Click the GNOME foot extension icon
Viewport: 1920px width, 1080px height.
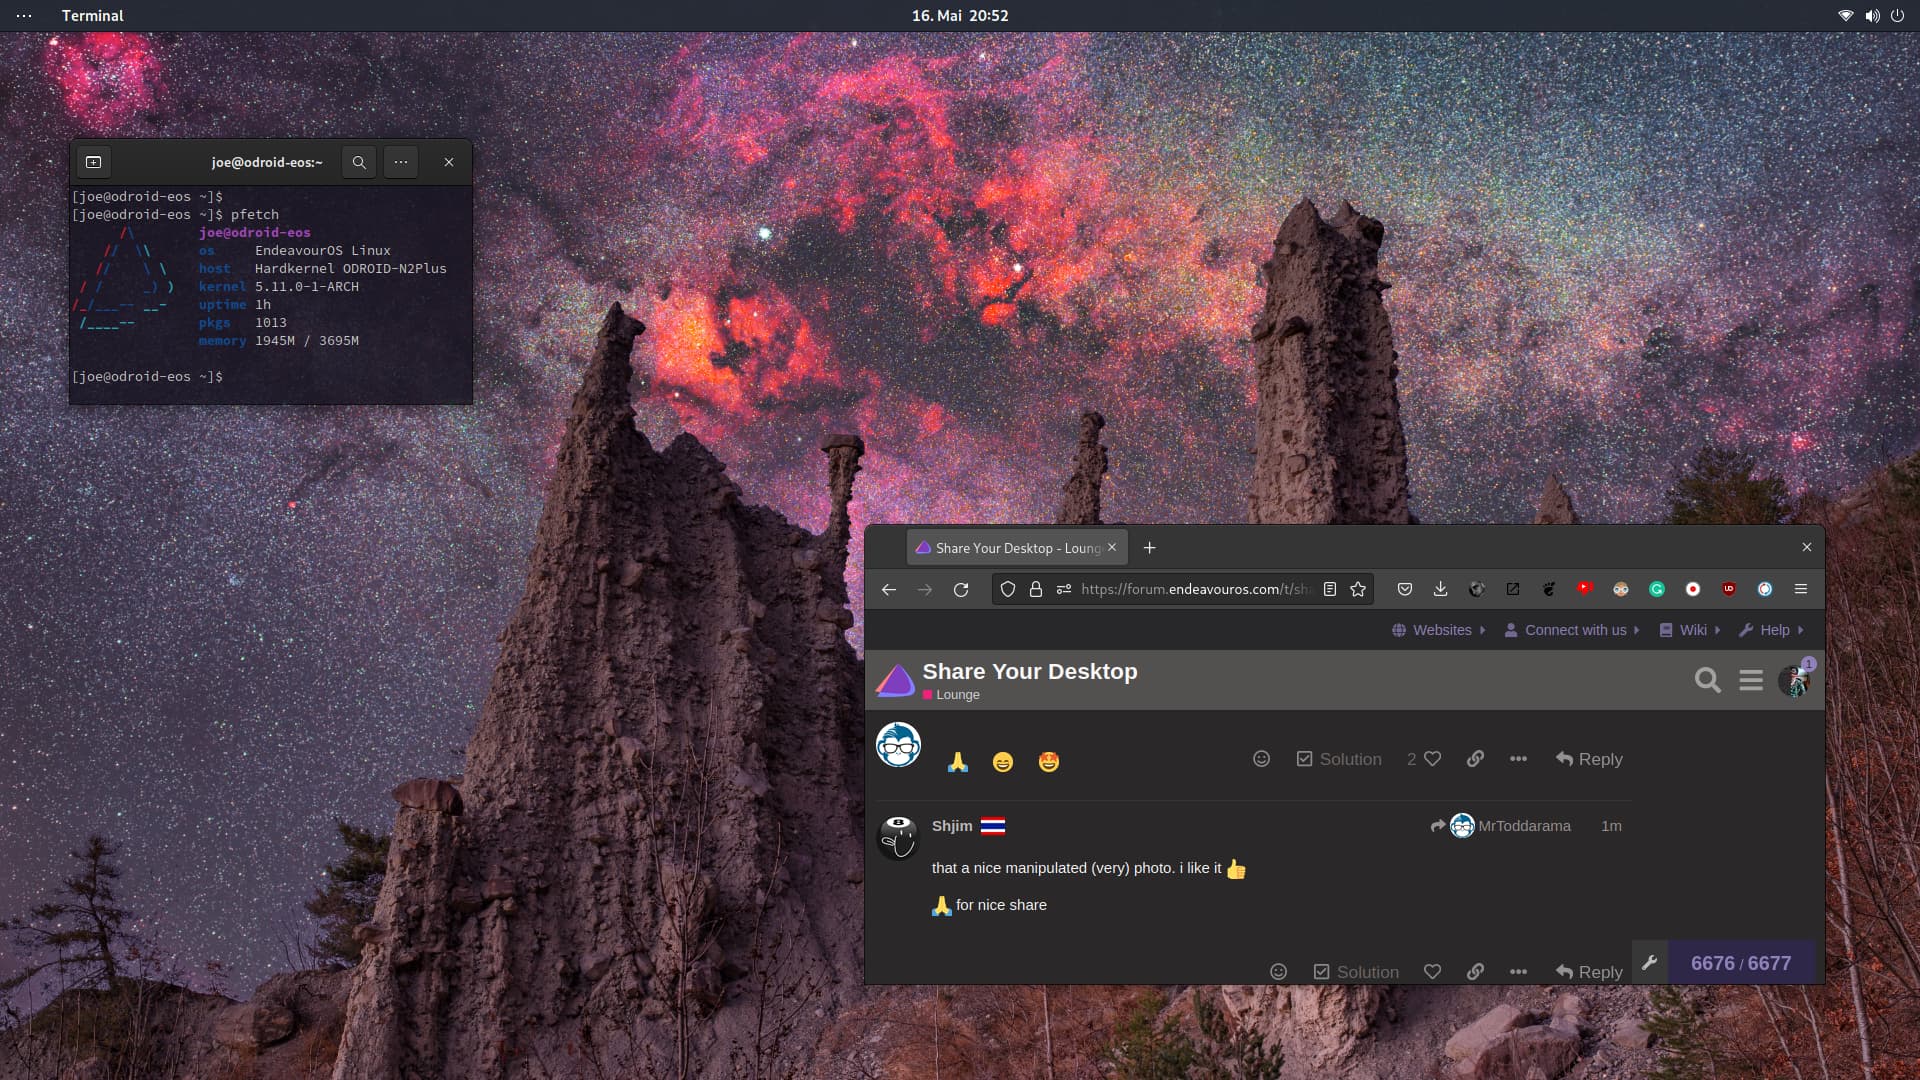click(1549, 589)
